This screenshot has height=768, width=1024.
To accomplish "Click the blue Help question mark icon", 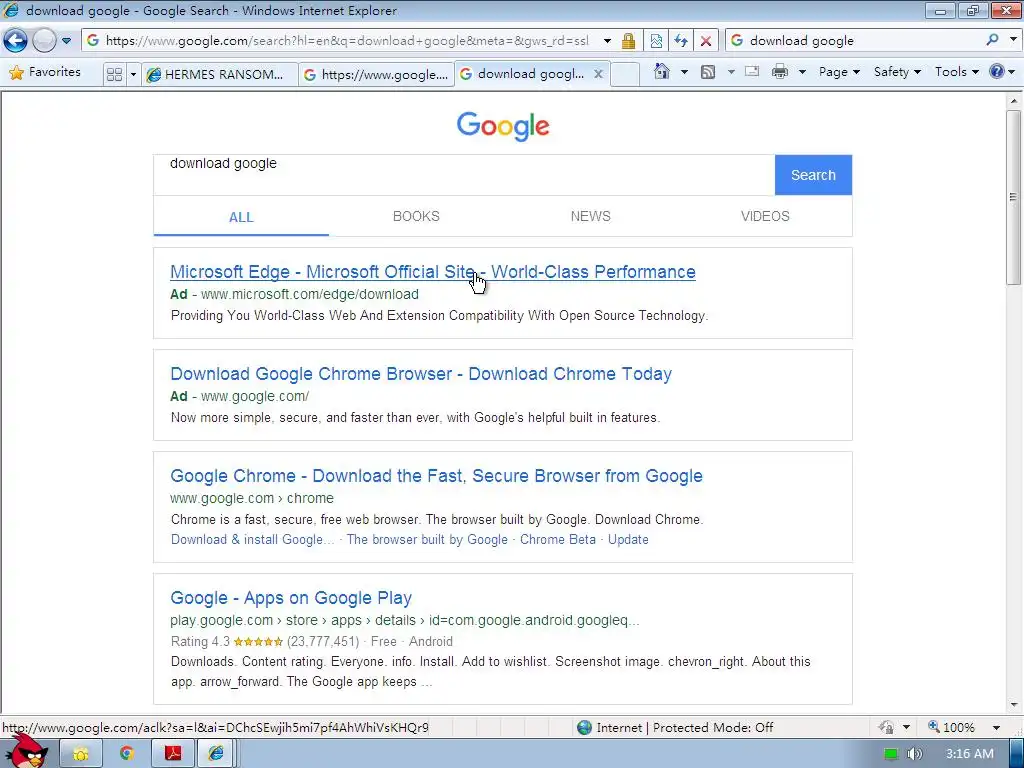I will coord(997,71).
